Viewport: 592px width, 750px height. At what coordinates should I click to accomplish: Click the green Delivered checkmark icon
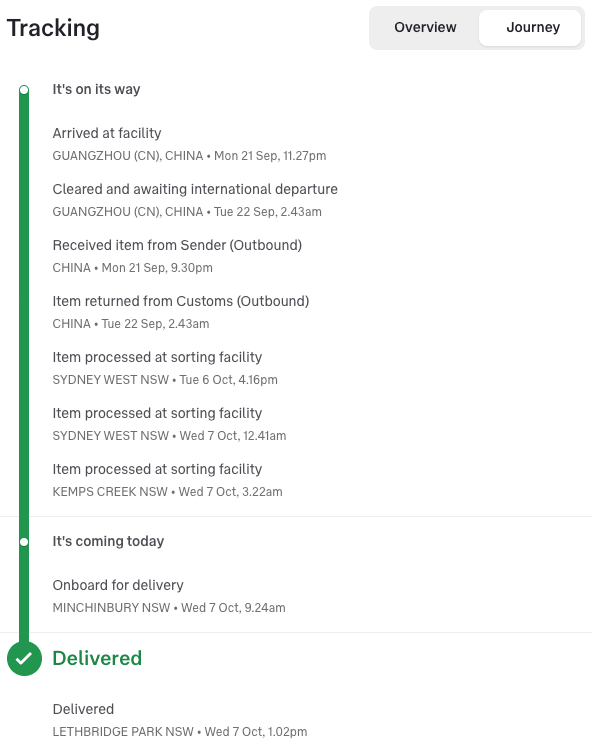[x=24, y=659]
